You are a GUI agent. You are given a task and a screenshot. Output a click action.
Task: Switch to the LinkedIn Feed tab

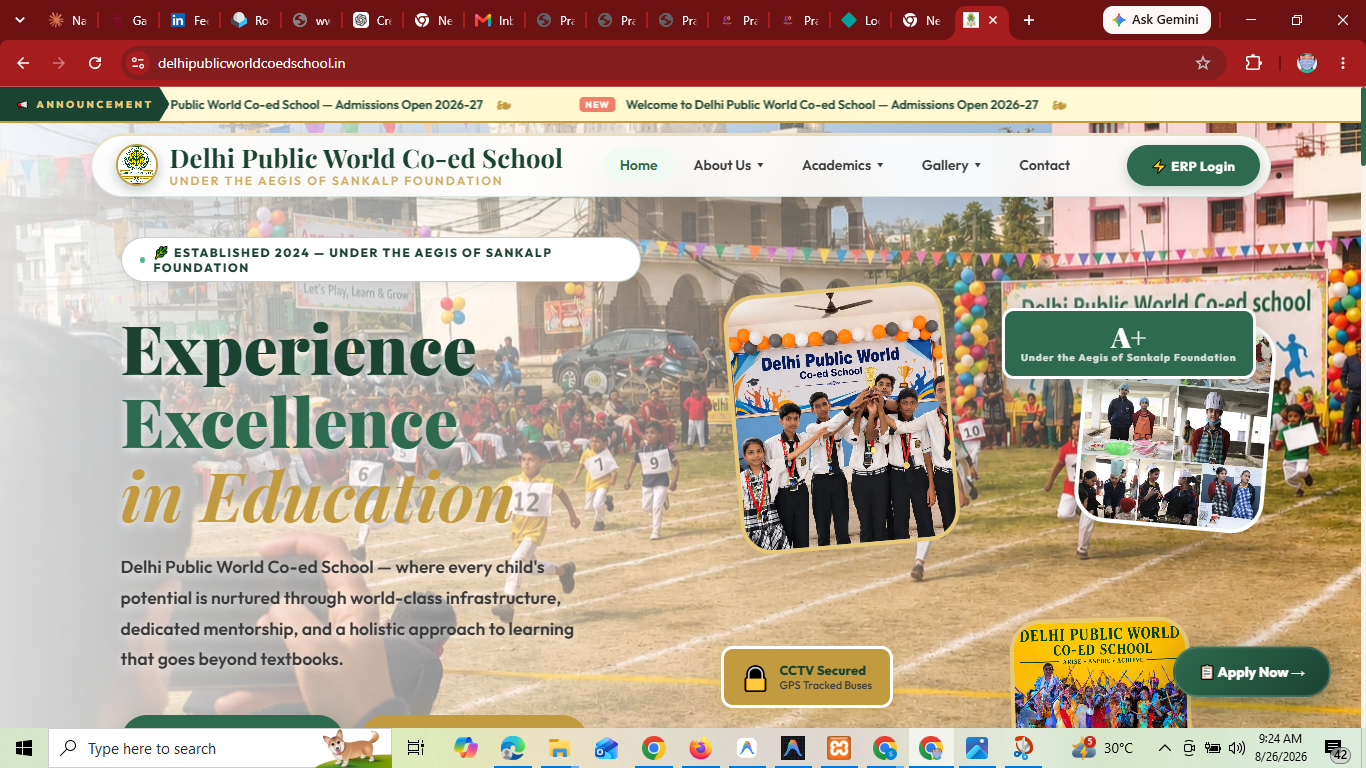189,20
